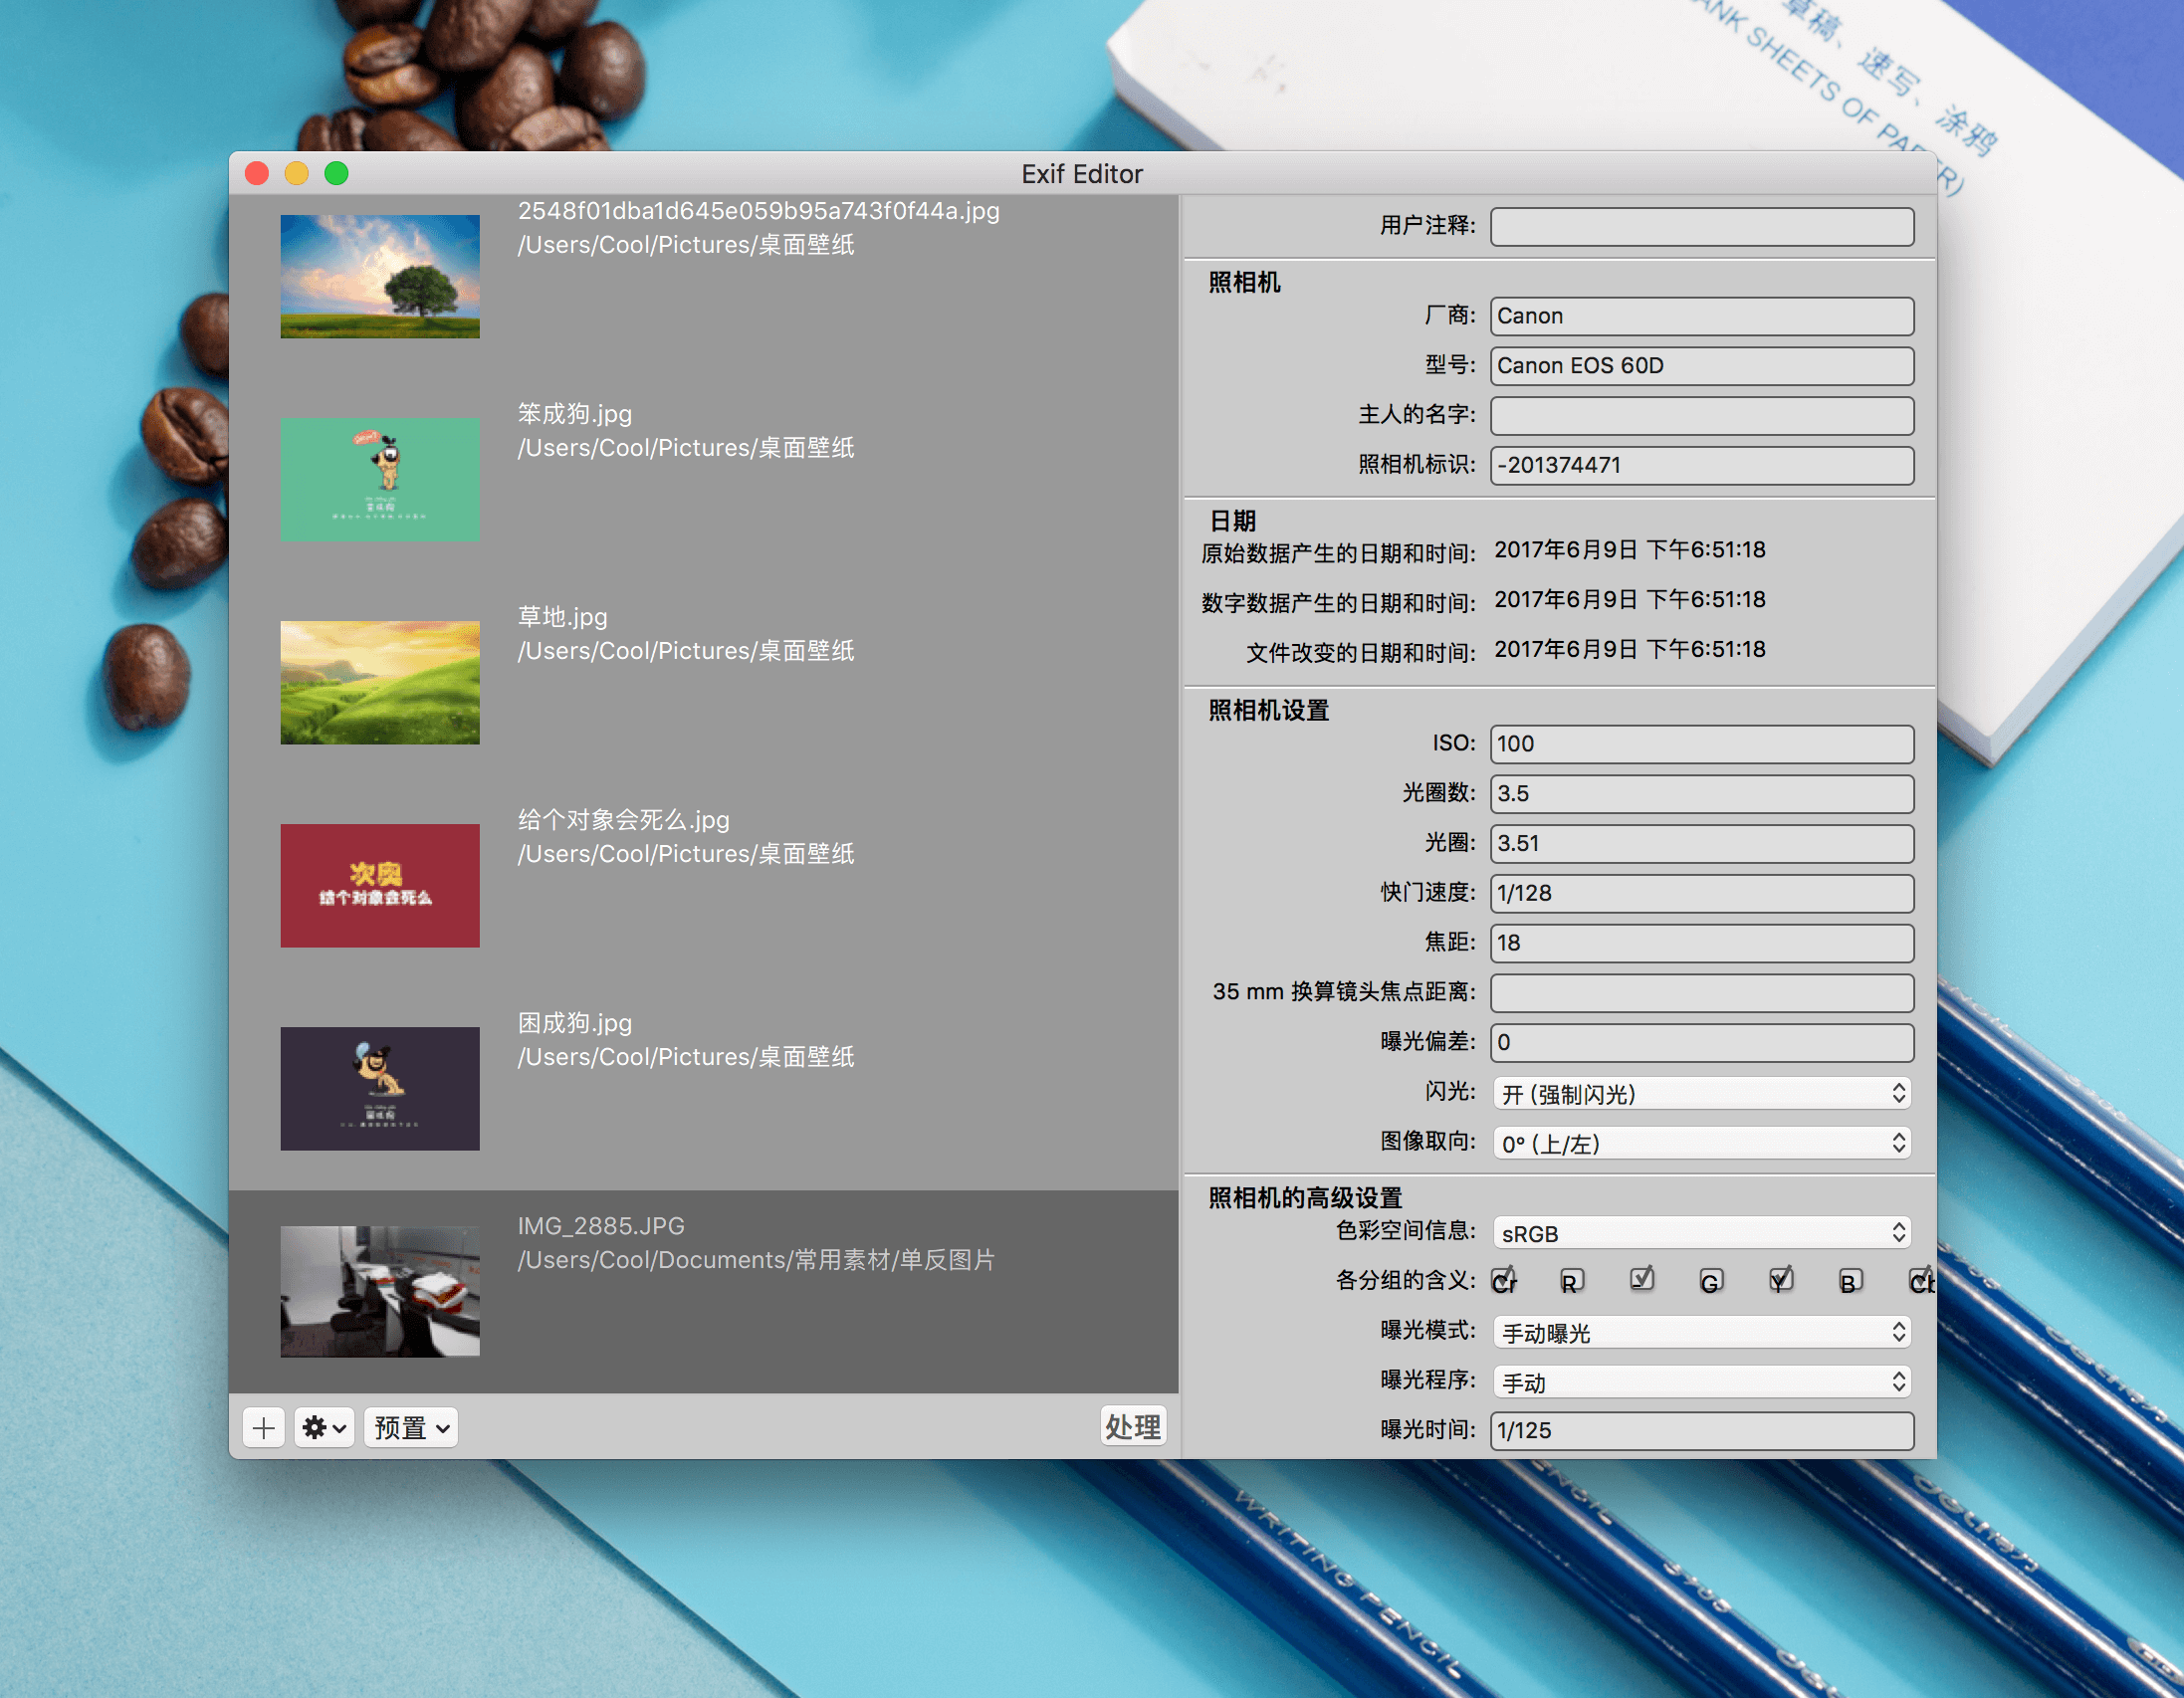Select thumbnail of 2548f01dba1d645e059b95a743f0f44a.jpg
Image resolution: width=2184 pixels, height=1698 pixels.
(380, 276)
